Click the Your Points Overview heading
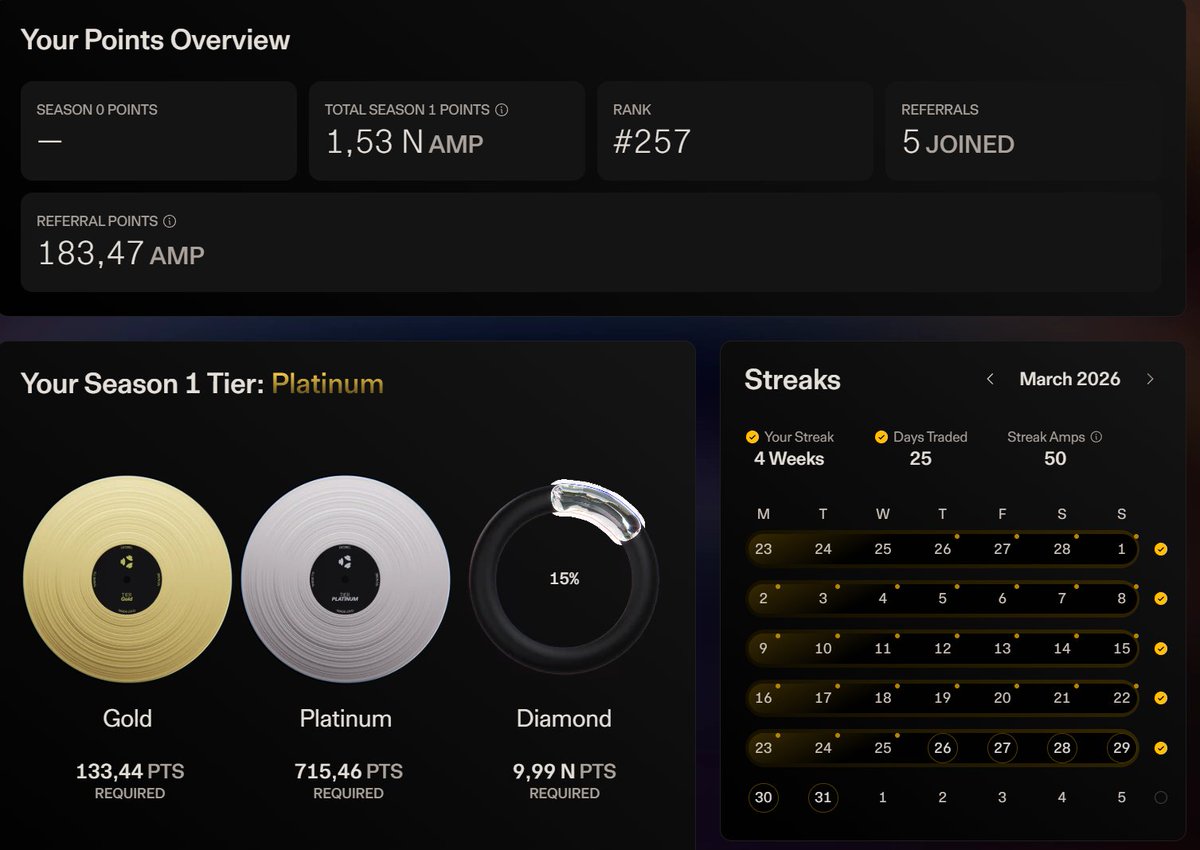Screen dimensions: 1200x850 click(x=155, y=40)
